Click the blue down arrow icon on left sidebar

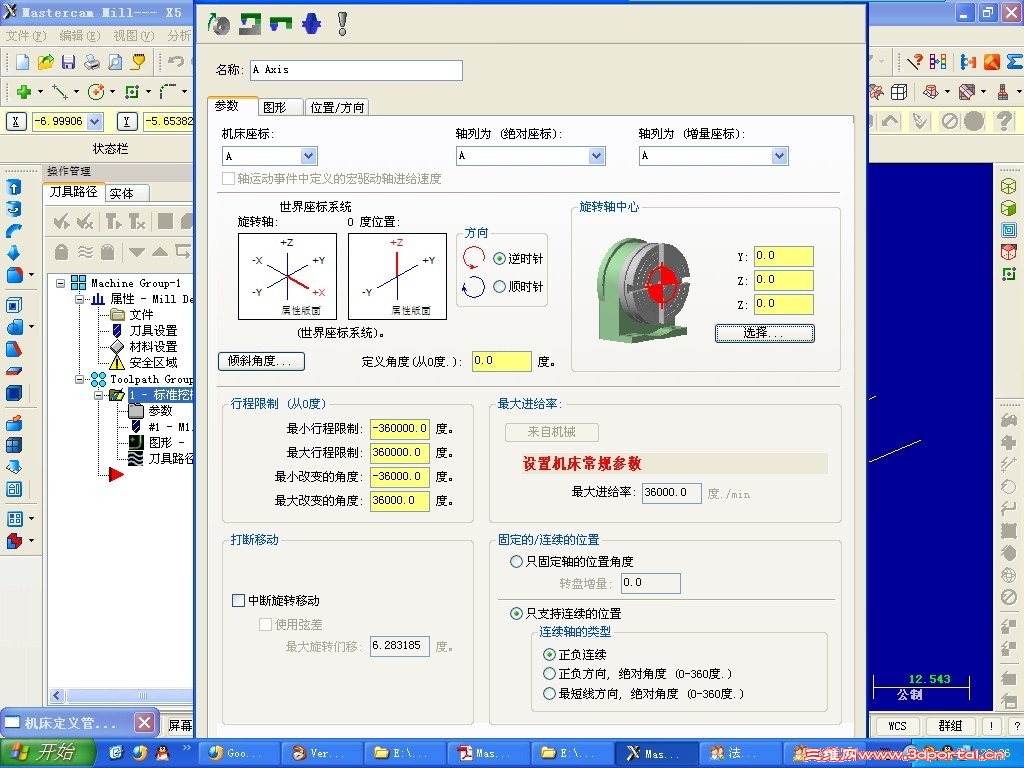pos(14,253)
